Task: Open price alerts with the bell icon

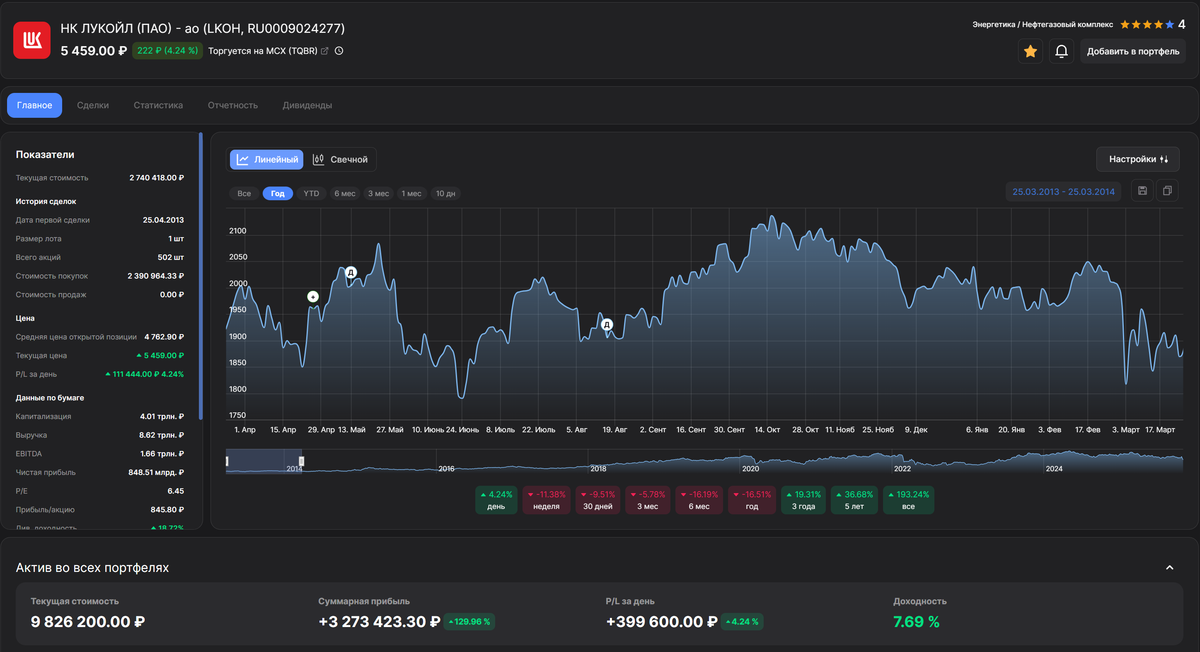Action: [1061, 51]
